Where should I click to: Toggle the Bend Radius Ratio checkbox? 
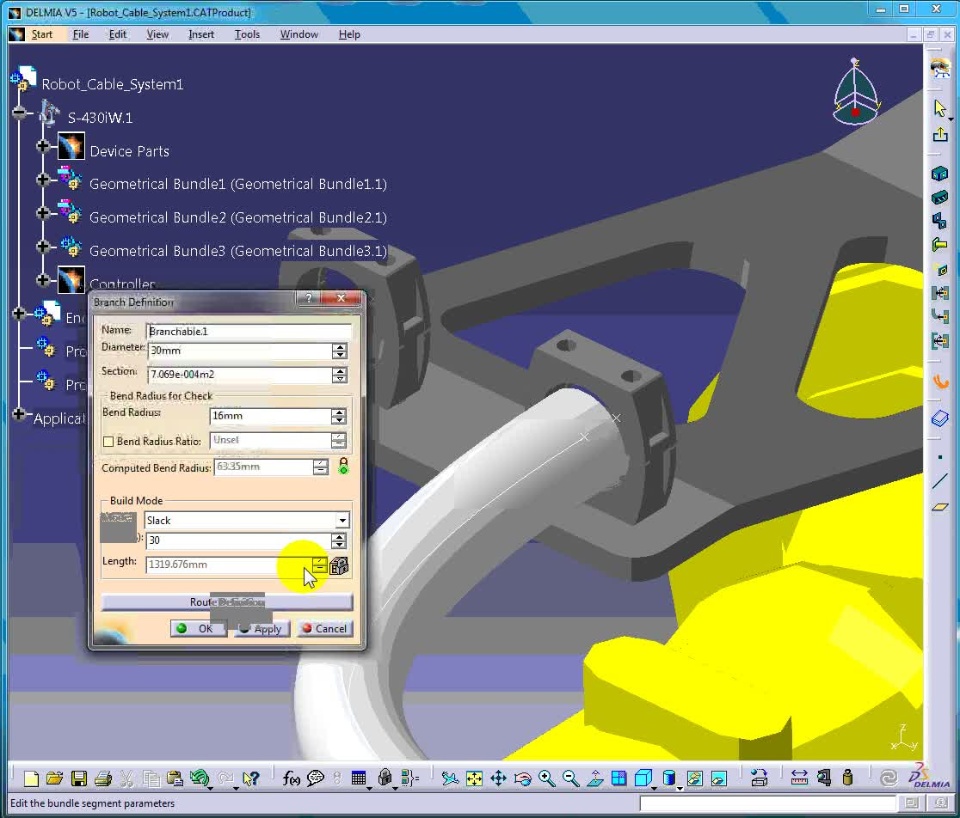pyautogui.click(x=108, y=441)
